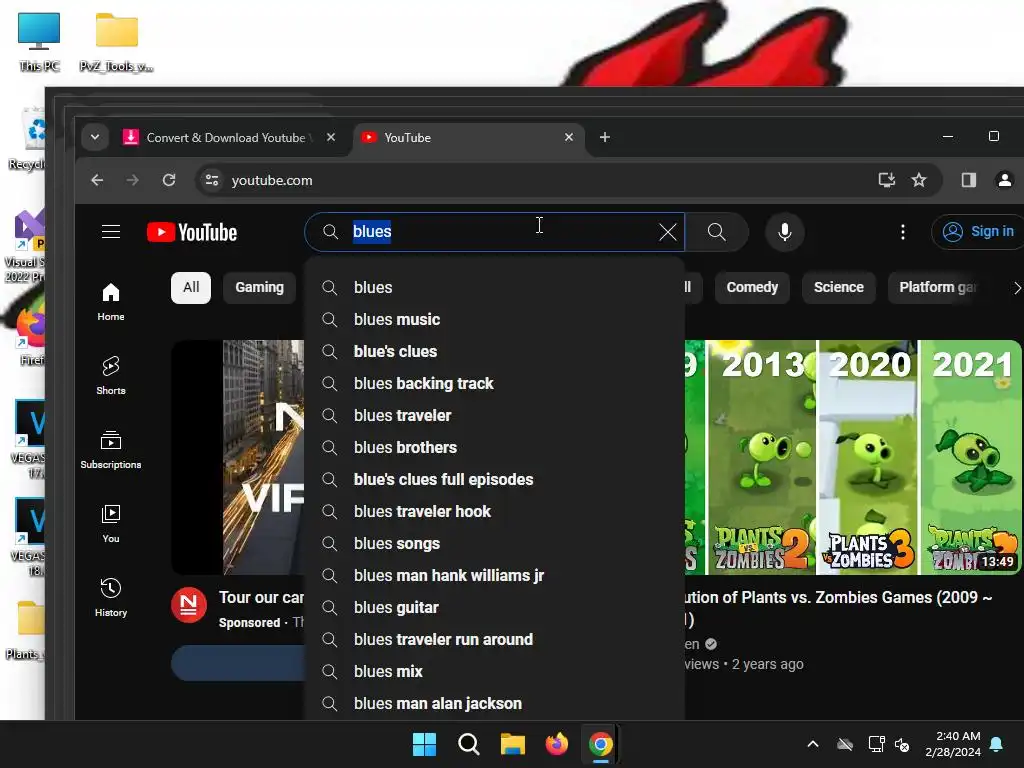Viewport: 1024px width, 768px height.
Task: Open Shorts in the sidebar
Action: point(111,376)
